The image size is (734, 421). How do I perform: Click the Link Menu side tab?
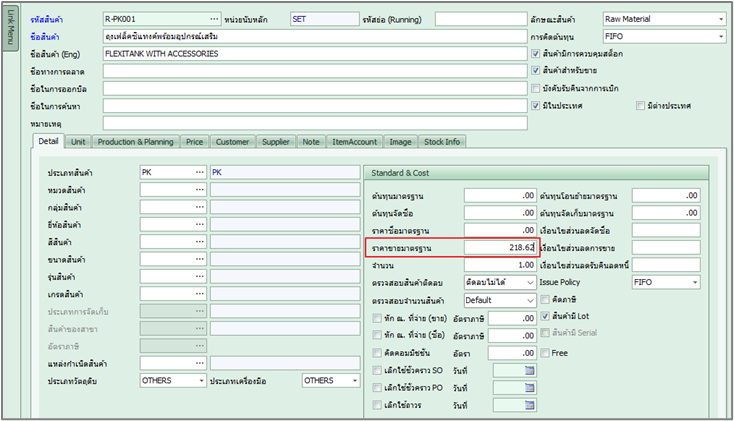11,38
